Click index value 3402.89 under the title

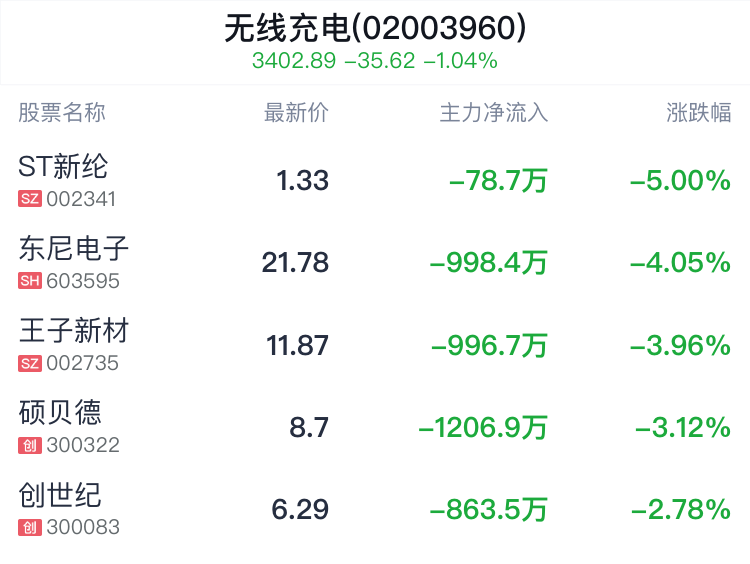[x=294, y=61]
